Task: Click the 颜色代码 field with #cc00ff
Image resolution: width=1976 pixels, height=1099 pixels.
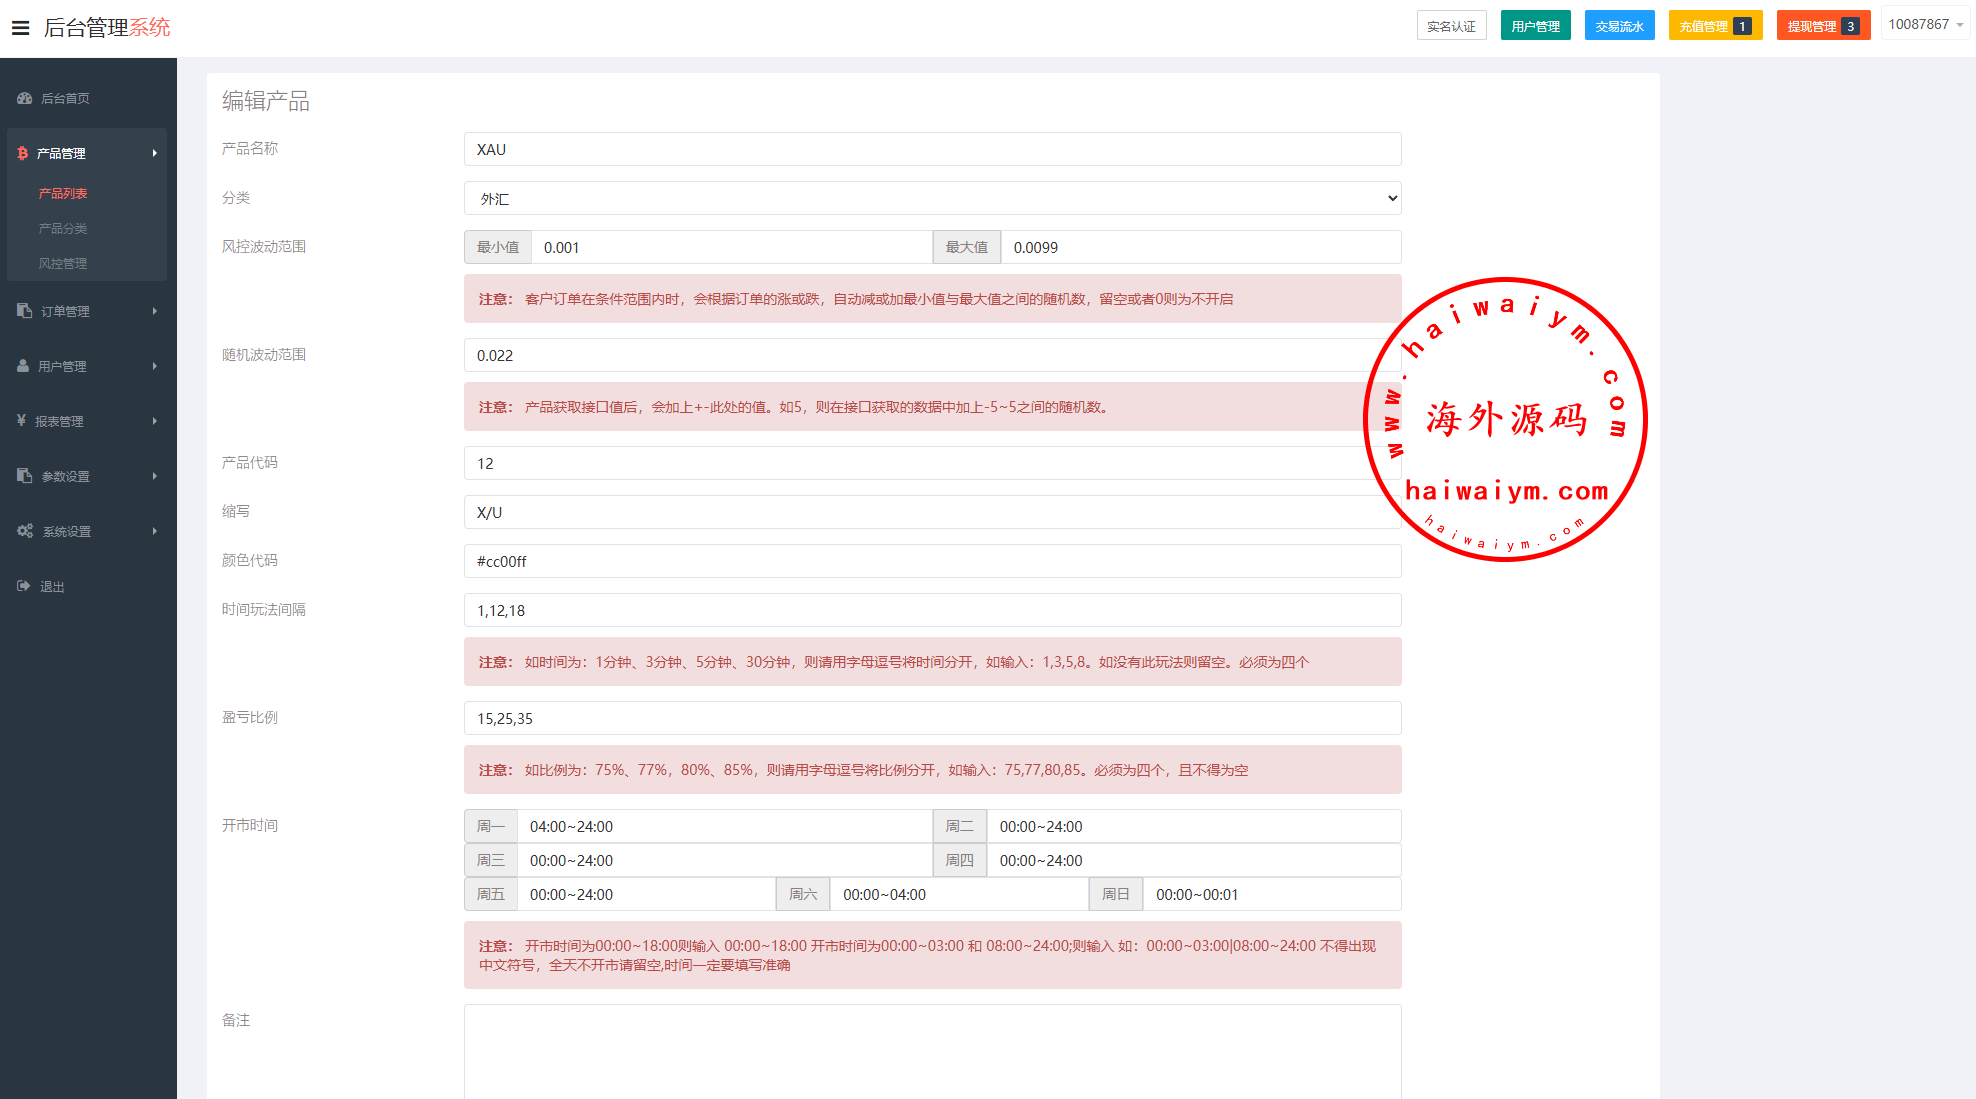Action: tap(932, 561)
